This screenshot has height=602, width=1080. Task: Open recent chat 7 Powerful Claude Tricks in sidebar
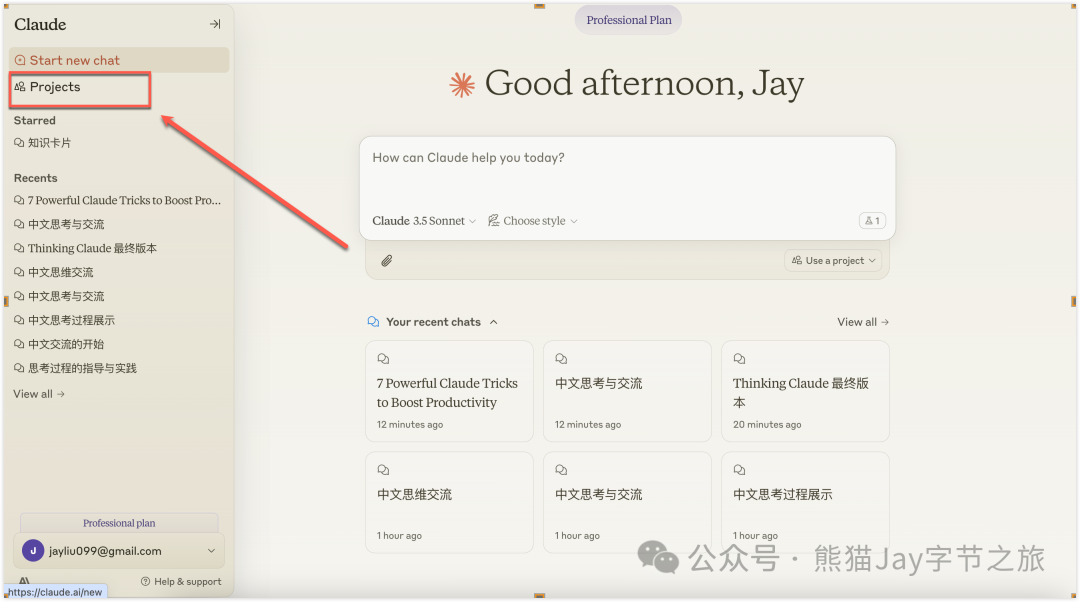pos(117,200)
